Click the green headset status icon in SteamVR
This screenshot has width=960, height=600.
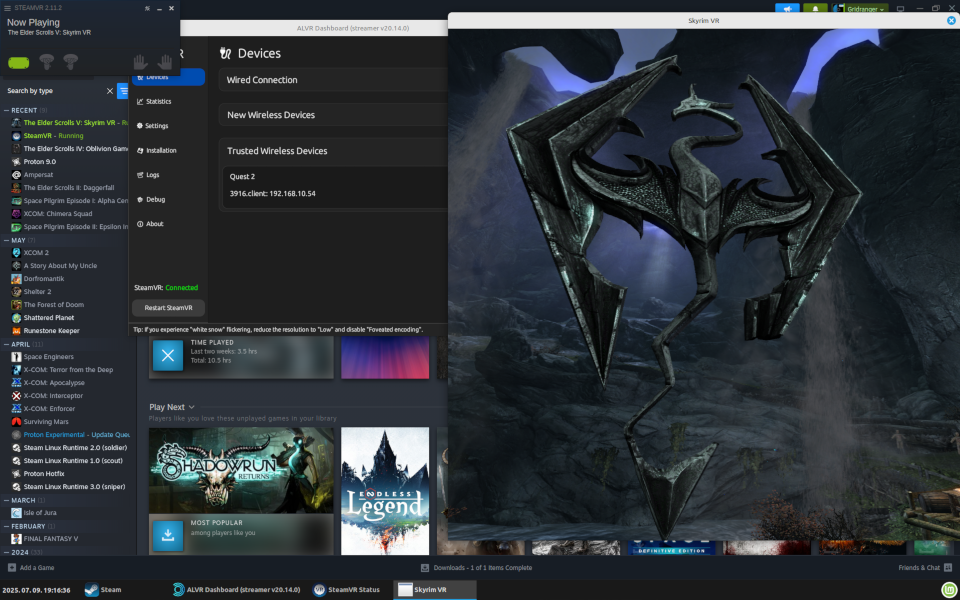point(19,62)
